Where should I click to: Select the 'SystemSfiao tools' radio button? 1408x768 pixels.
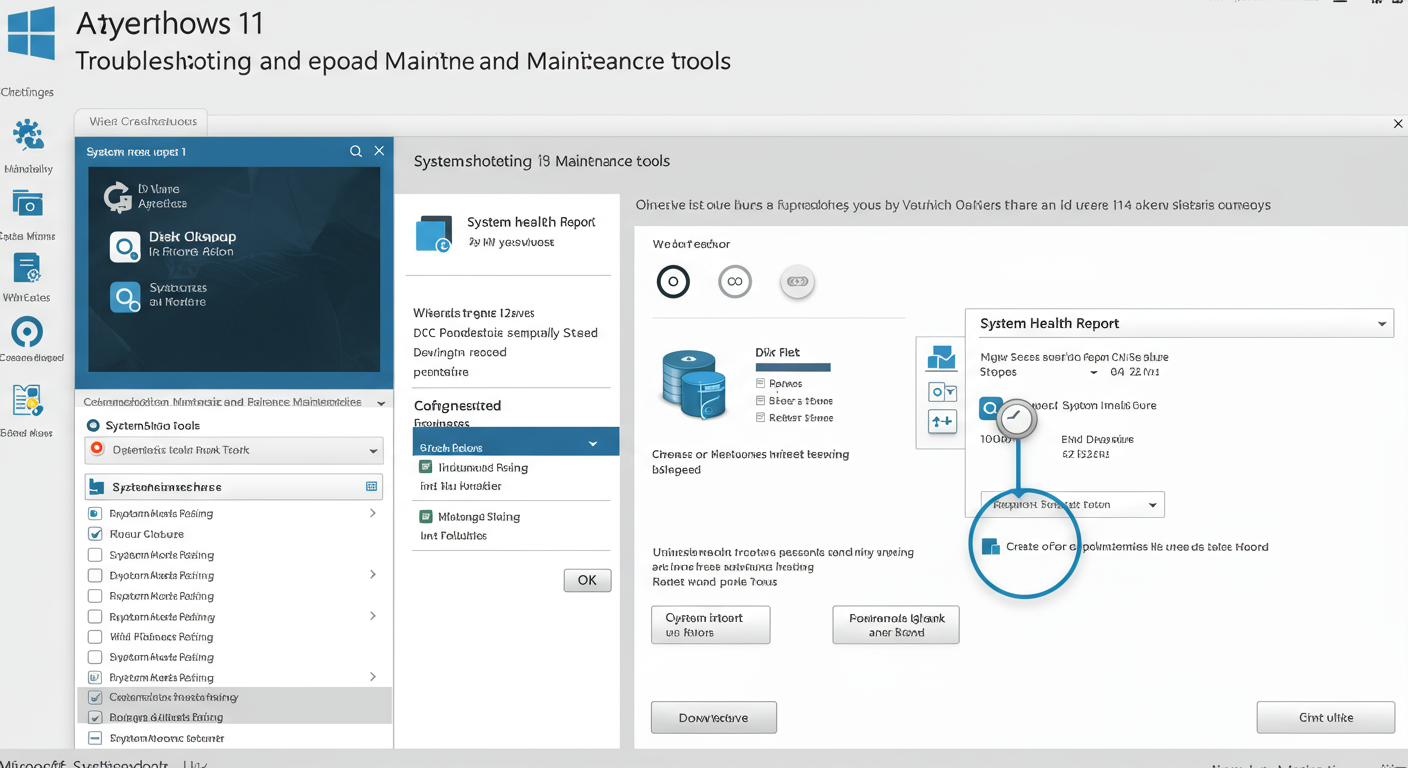(93, 426)
